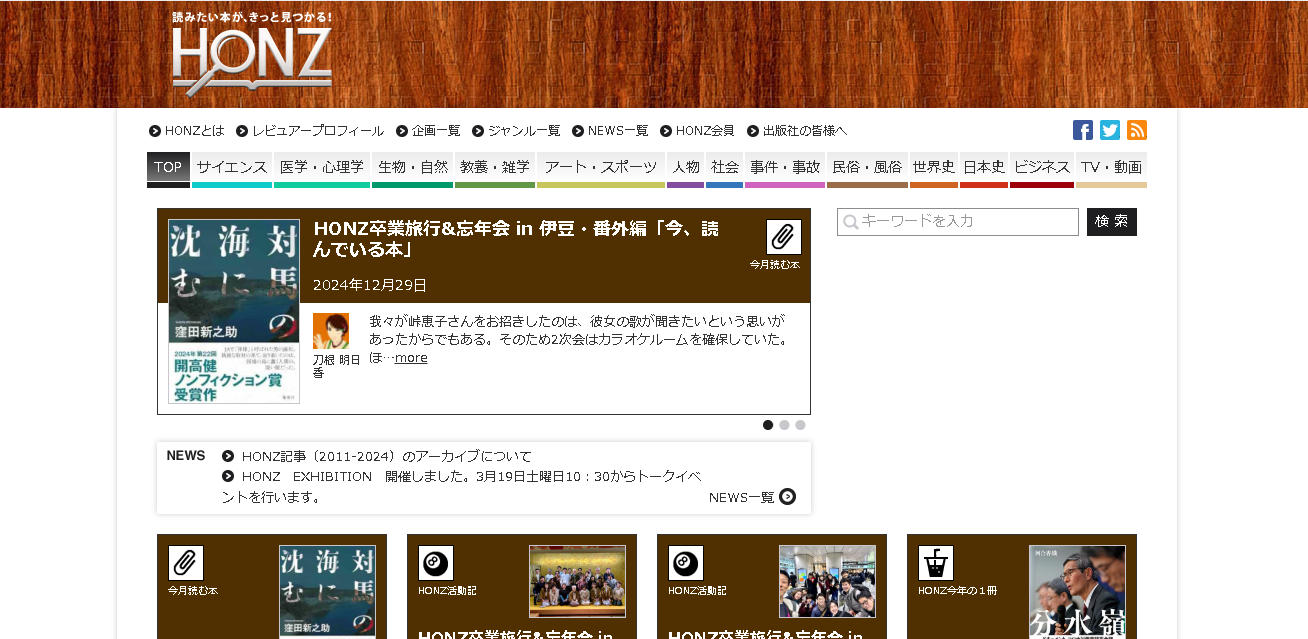Jump to the third carousel dot
This screenshot has width=1308, height=639.
pyautogui.click(x=800, y=425)
